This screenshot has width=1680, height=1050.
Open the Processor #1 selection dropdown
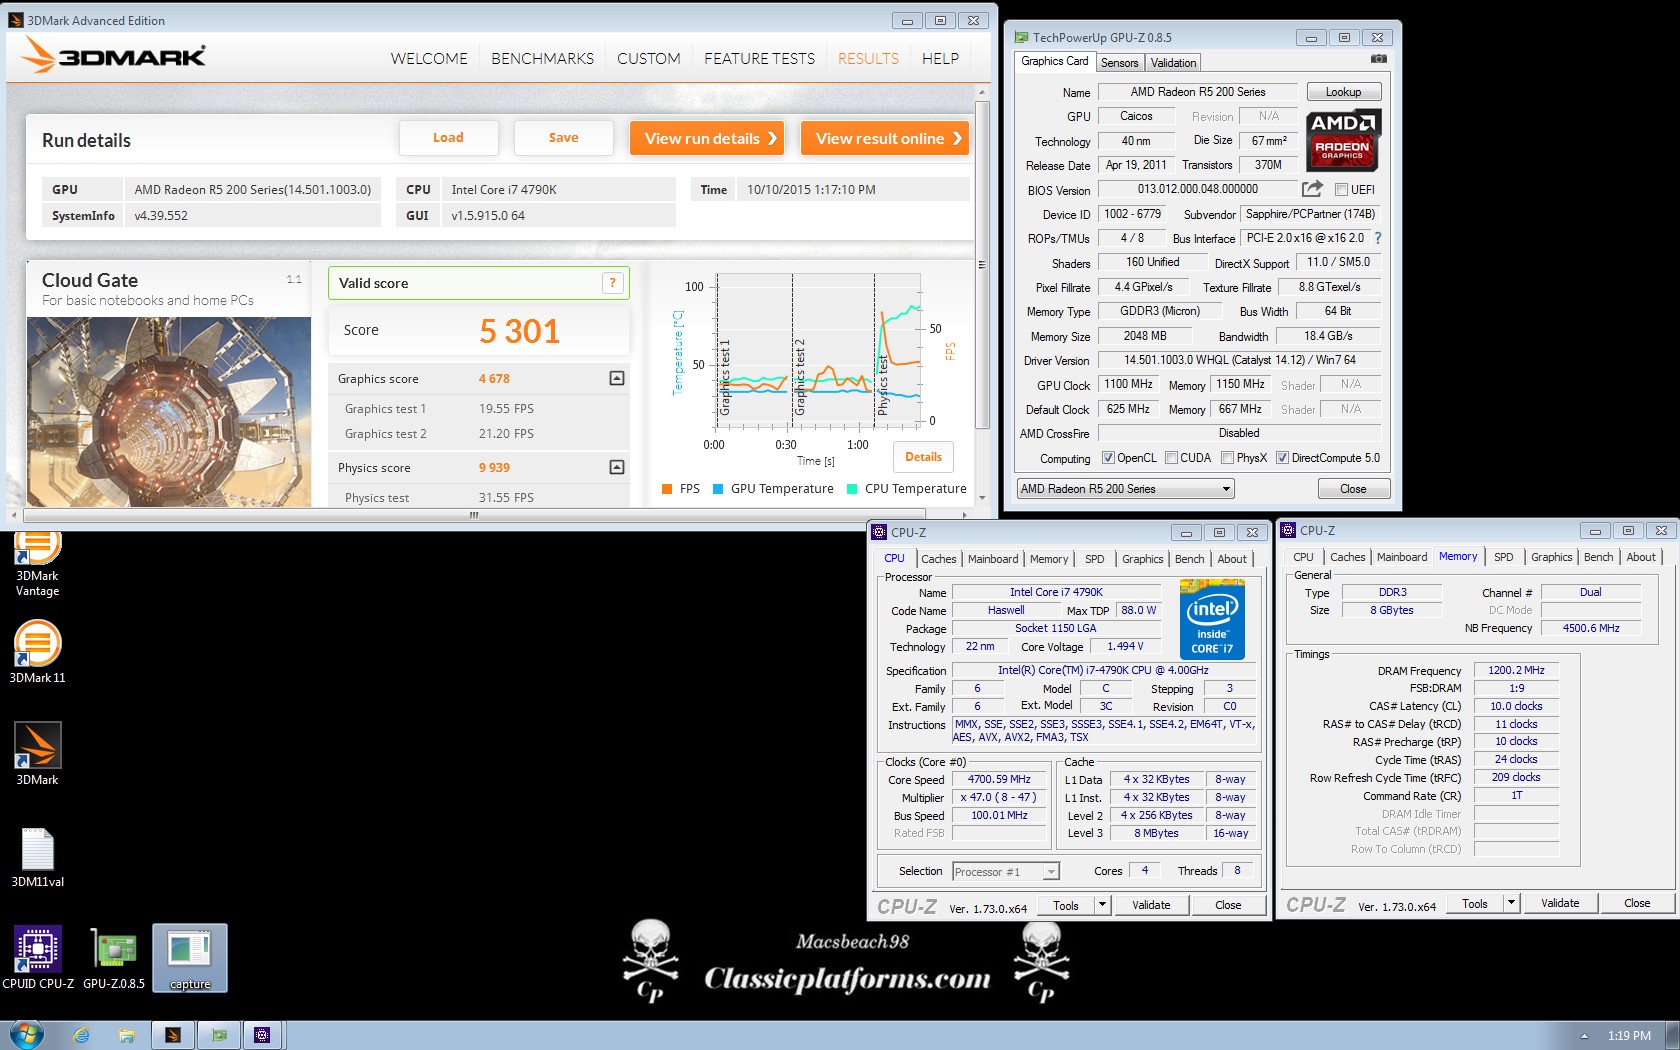point(1006,872)
